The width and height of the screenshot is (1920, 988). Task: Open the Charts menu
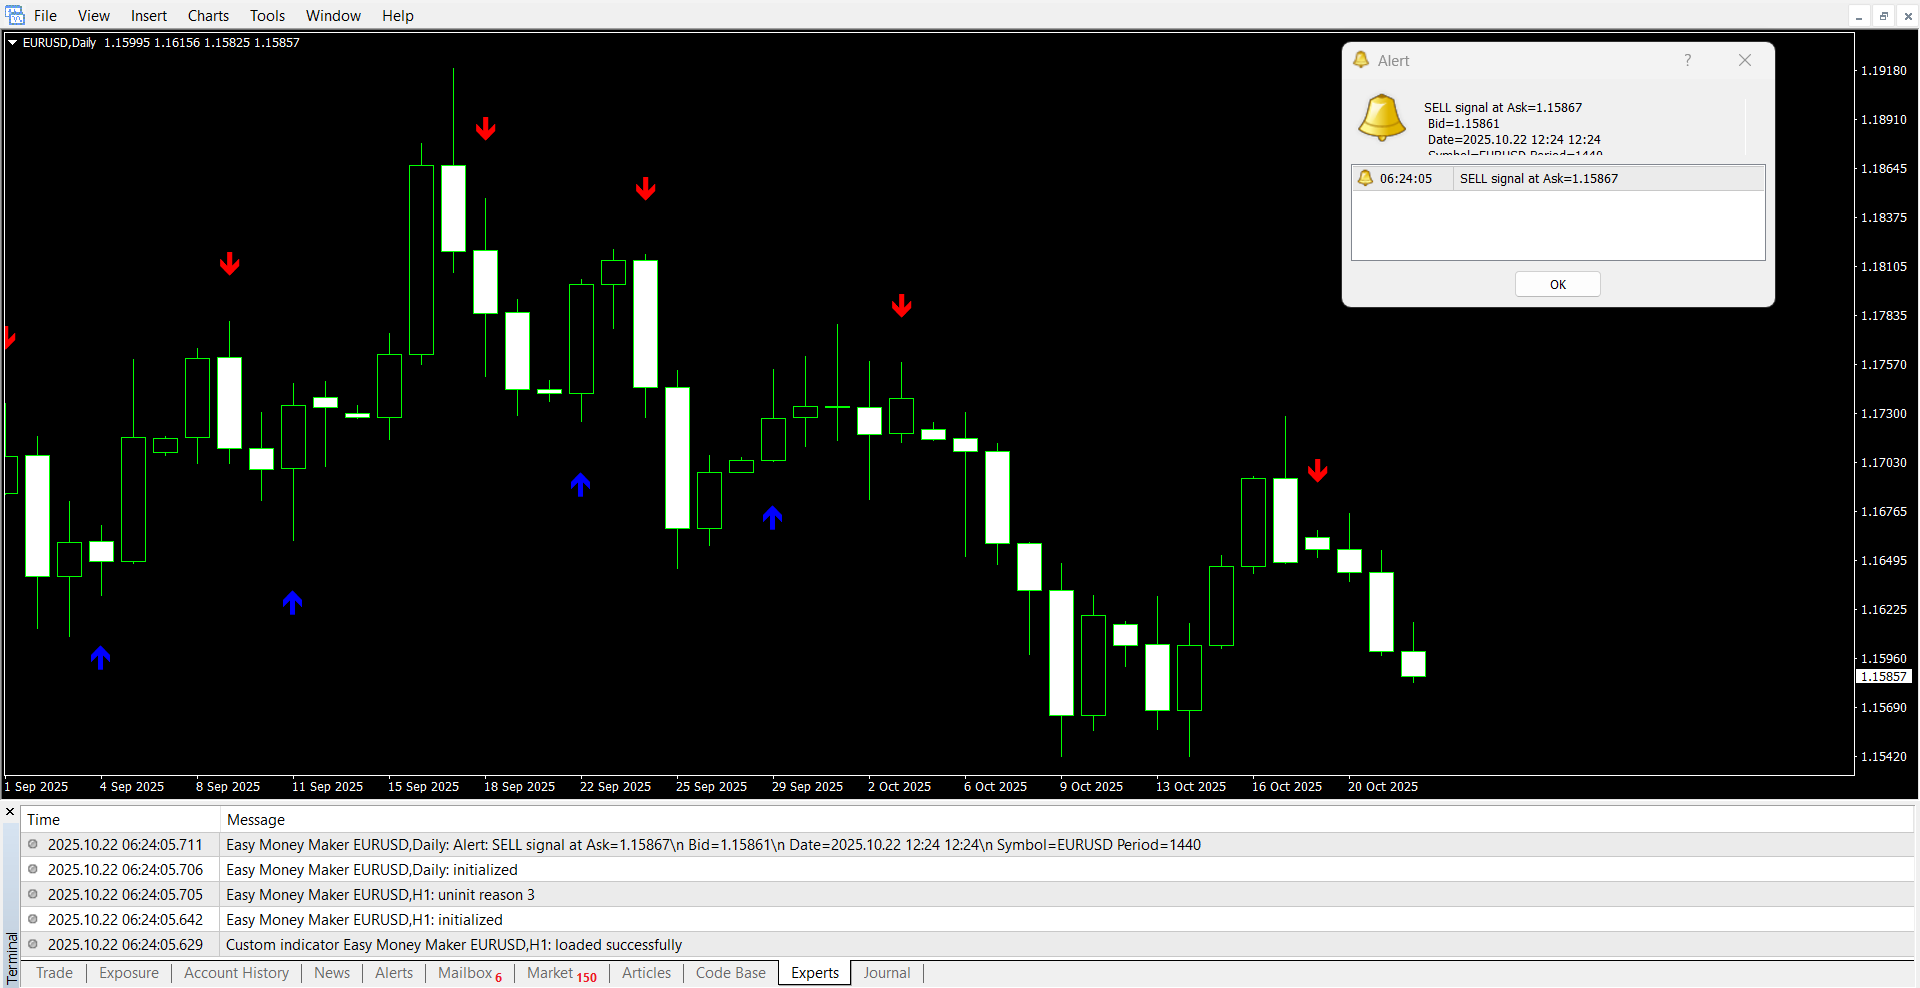(208, 15)
